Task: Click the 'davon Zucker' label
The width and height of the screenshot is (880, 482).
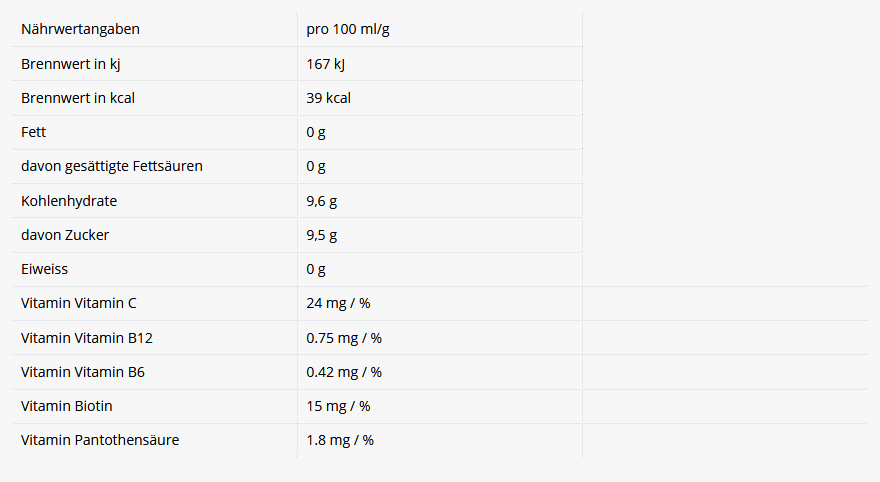Action: pyautogui.click(x=65, y=235)
